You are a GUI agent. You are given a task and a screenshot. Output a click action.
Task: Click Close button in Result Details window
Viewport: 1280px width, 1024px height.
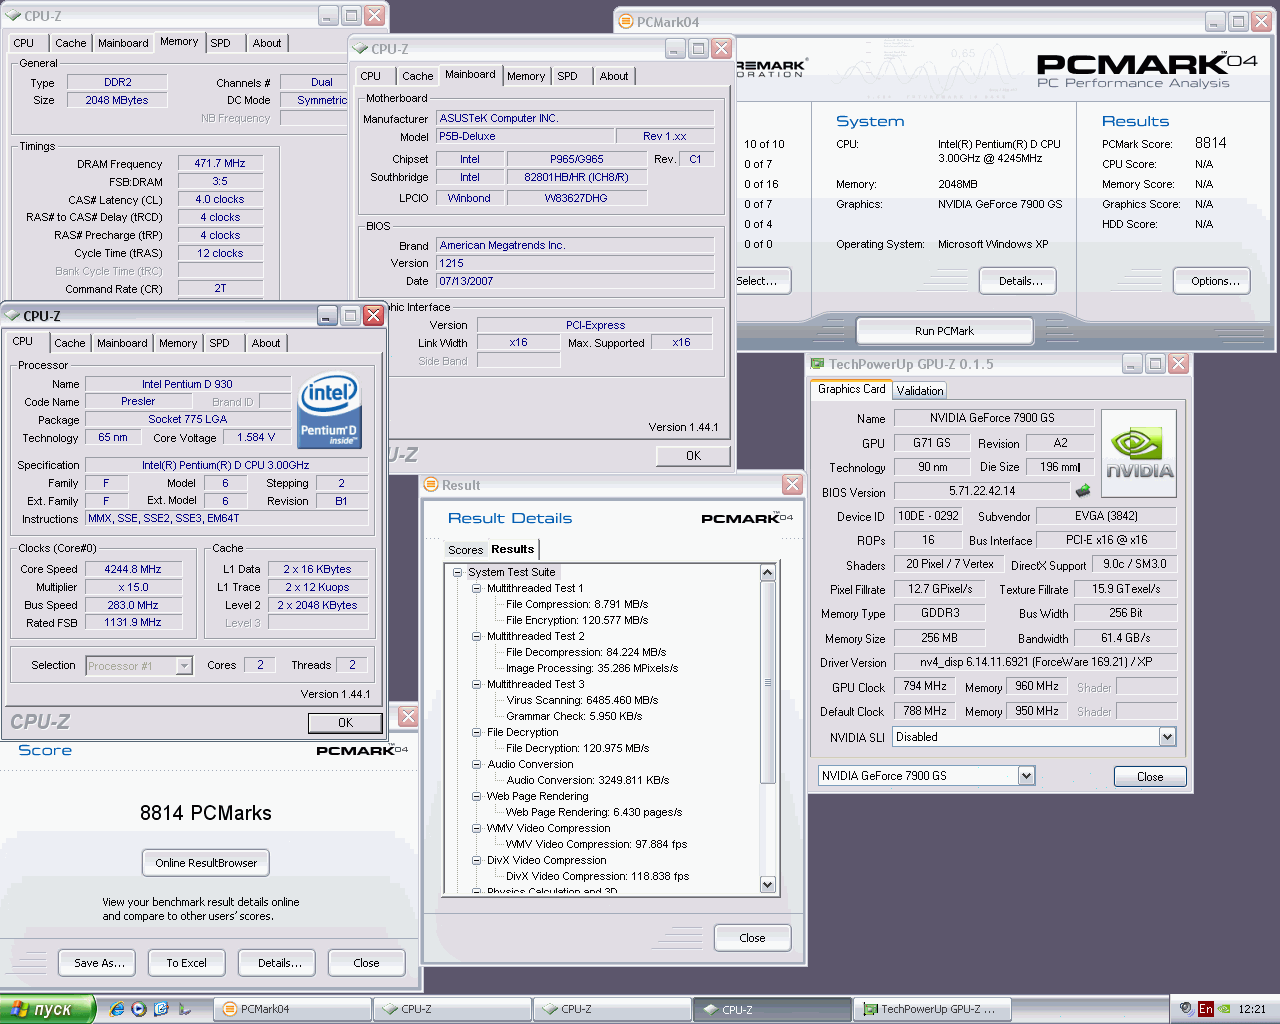tap(752, 938)
